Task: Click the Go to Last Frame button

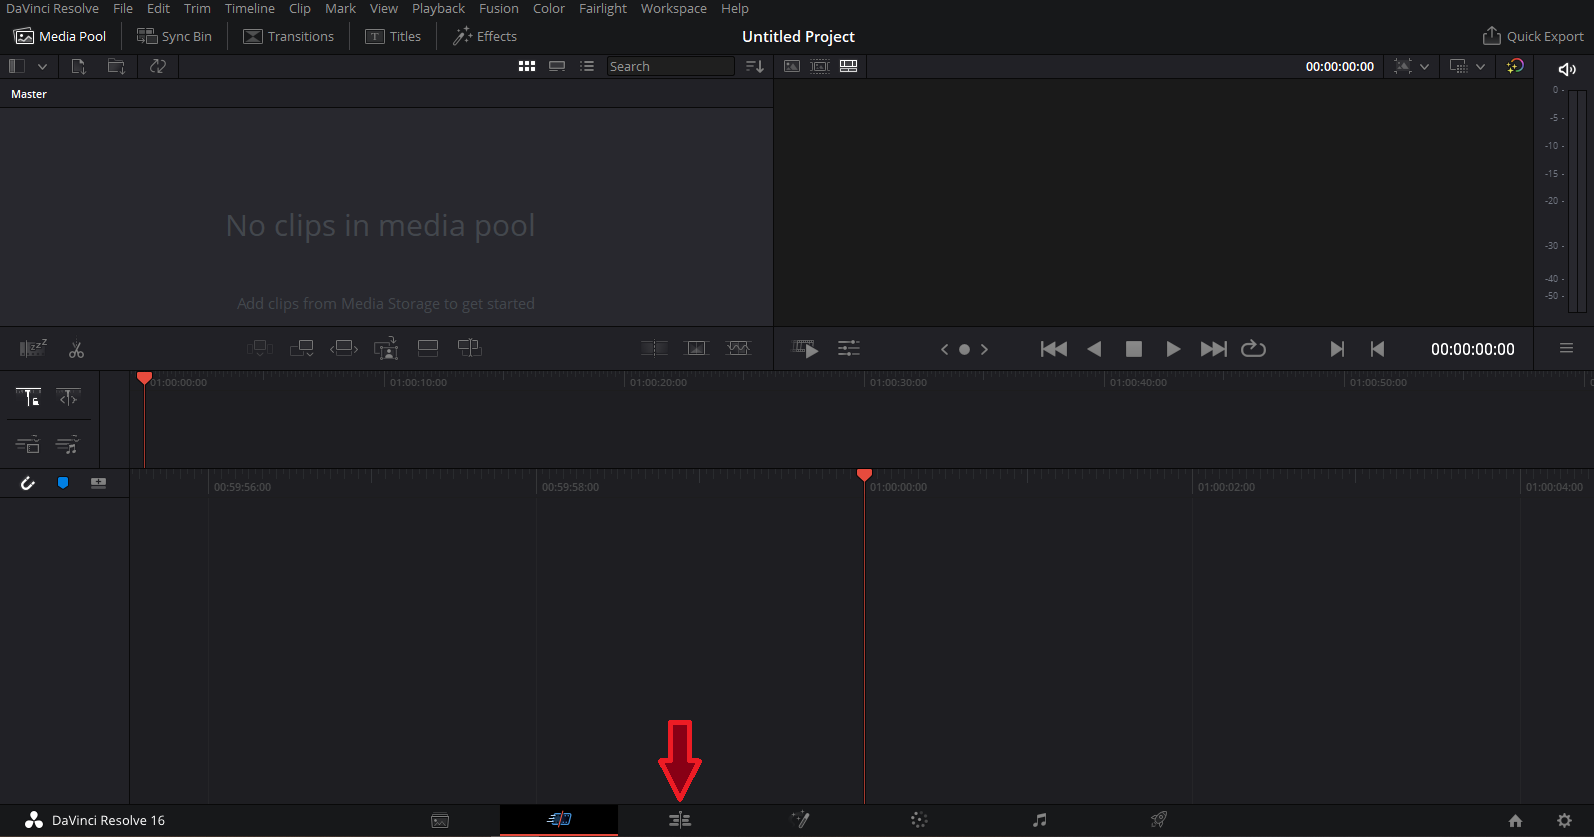Action: (1213, 349)
